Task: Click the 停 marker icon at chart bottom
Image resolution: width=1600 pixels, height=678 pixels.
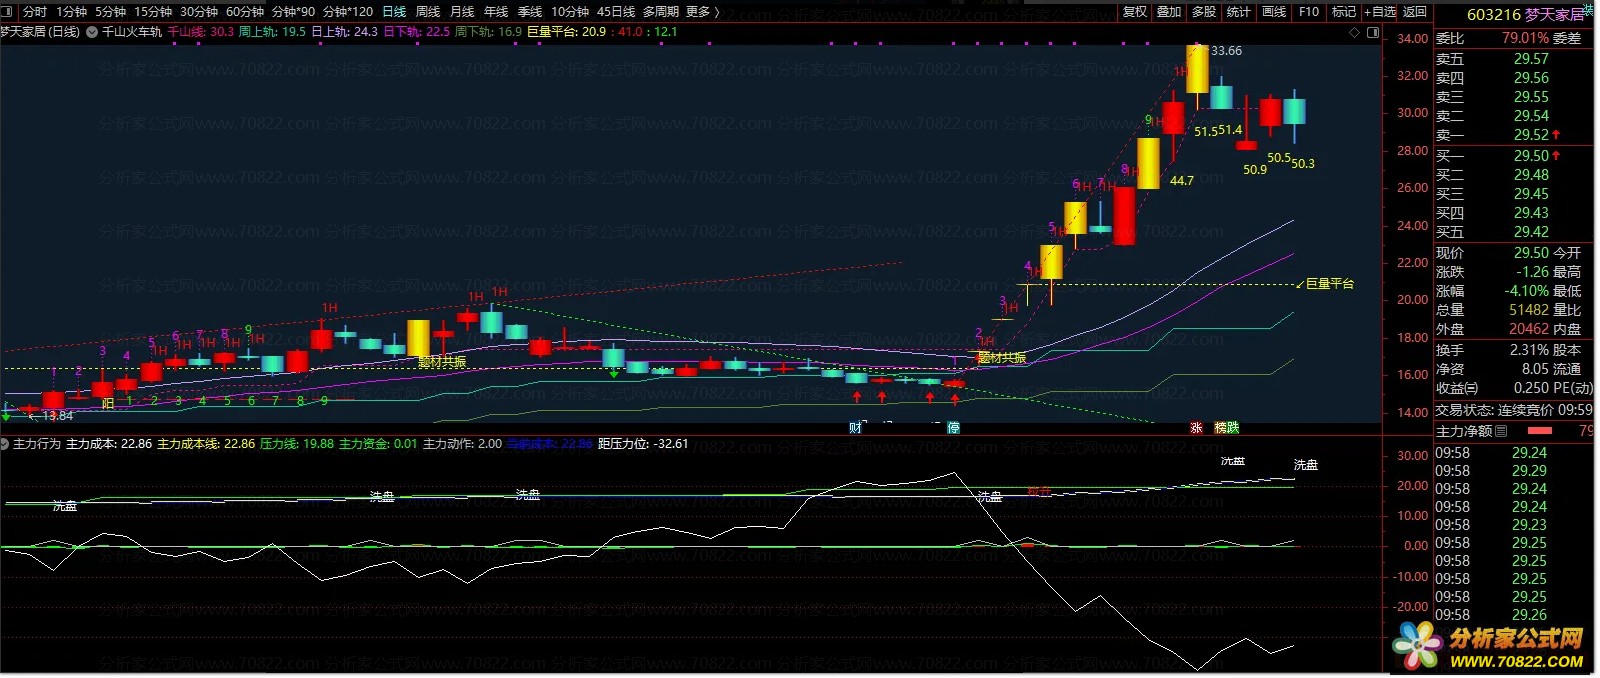Action: coord(953,427)
